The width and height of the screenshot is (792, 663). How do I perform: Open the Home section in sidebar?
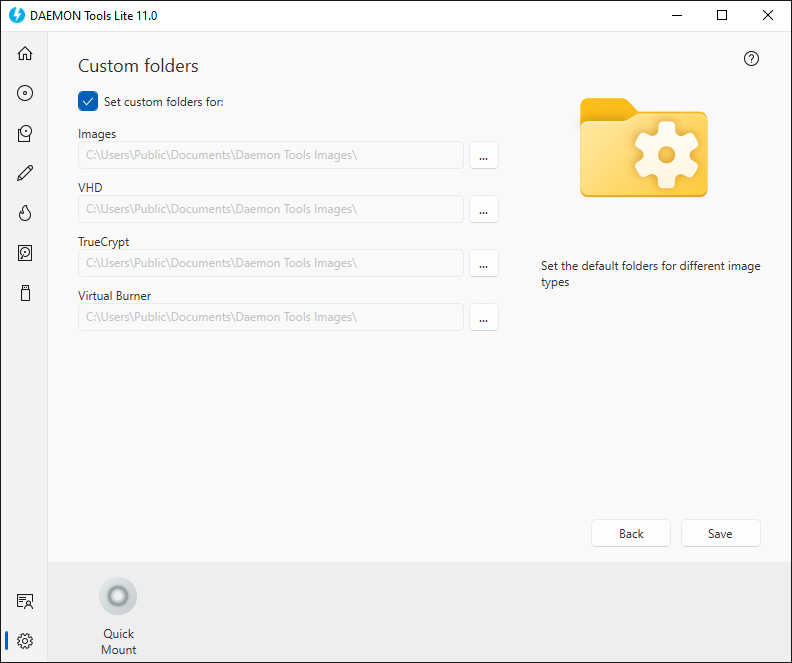(25, 54)
